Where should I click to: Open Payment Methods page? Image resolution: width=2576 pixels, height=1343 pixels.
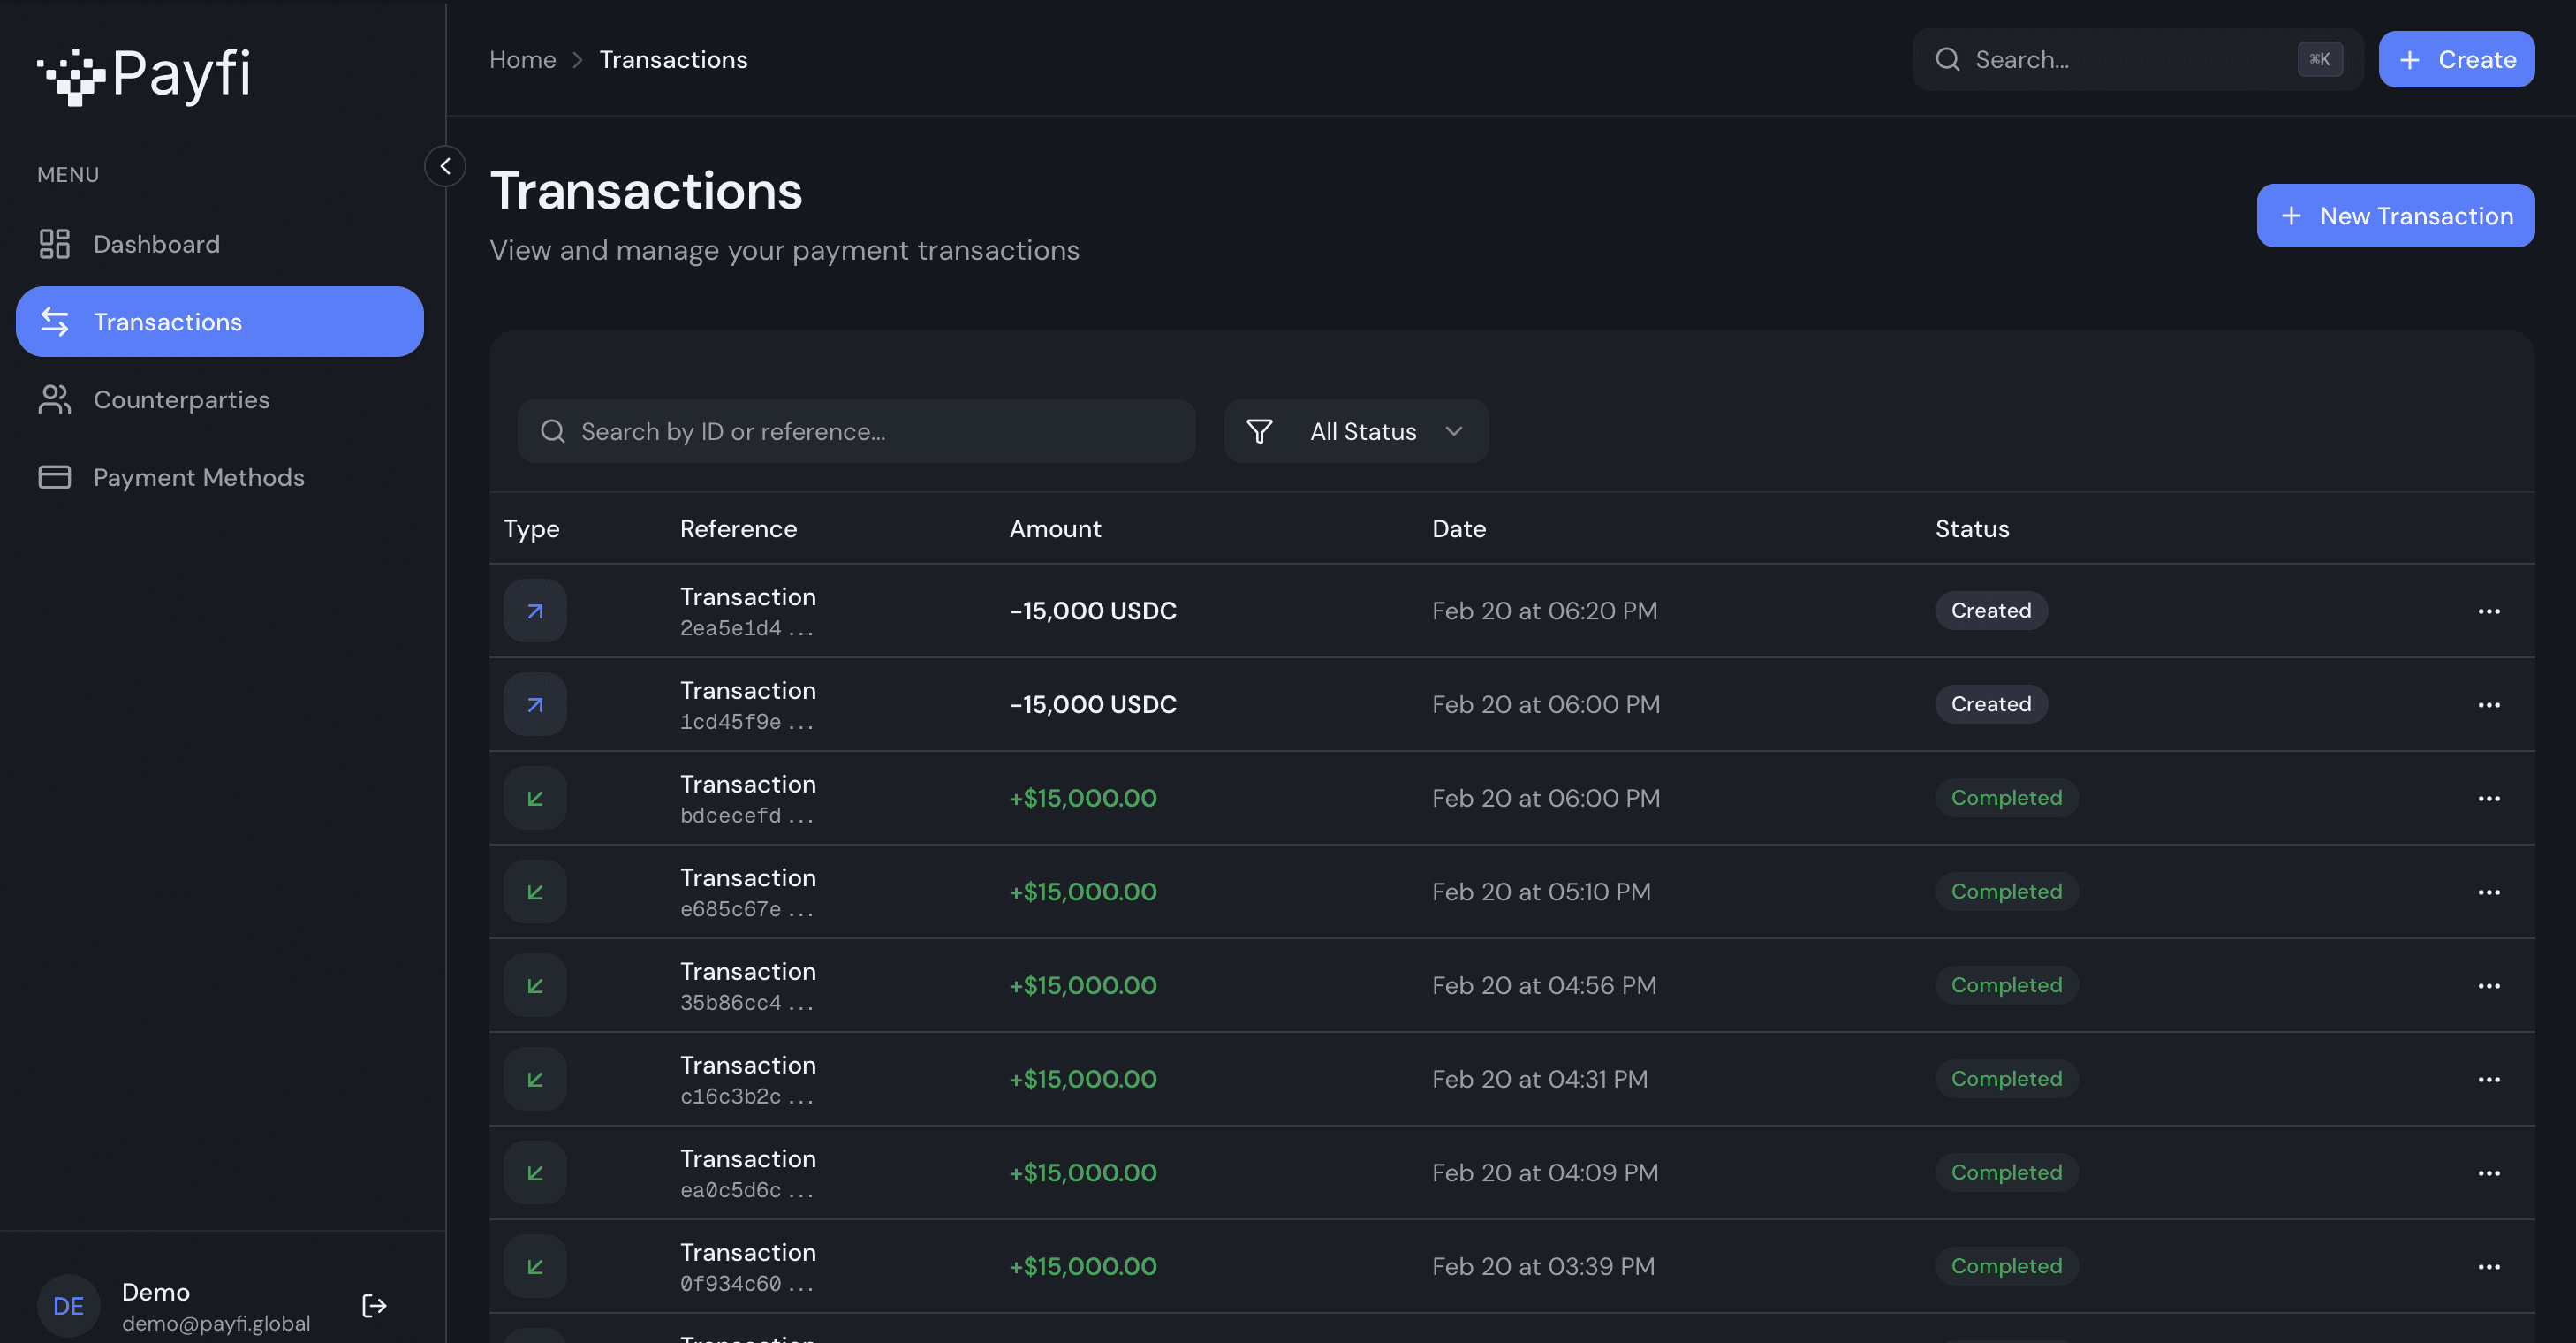click(x=198, y=477)
